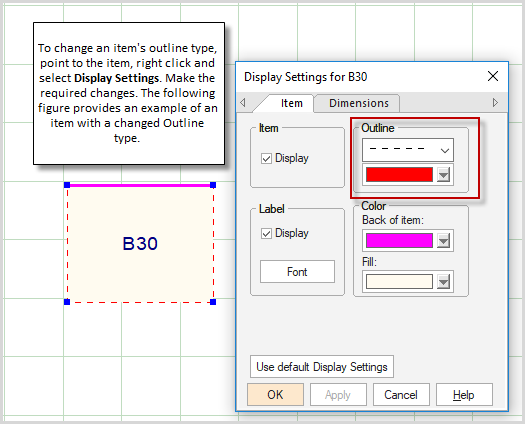This screenshot has height=424, width=525.
Task: Toggle the Item Display checkbox
Action: point(266,158)
